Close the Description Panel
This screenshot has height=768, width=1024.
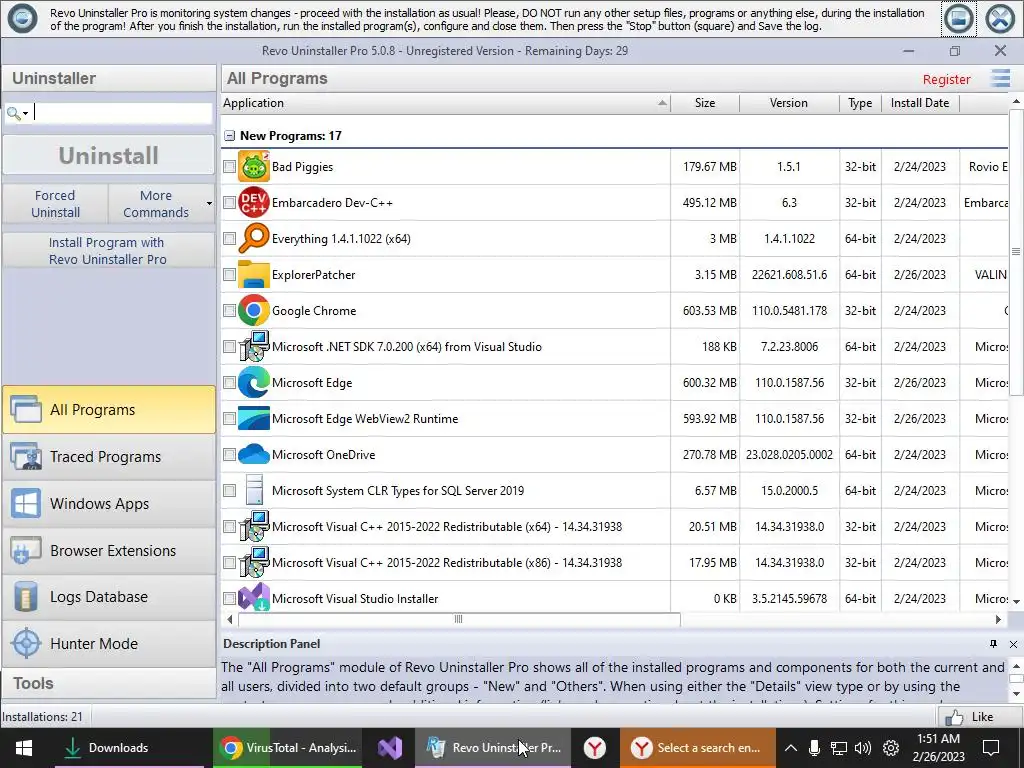[1014, 644]
